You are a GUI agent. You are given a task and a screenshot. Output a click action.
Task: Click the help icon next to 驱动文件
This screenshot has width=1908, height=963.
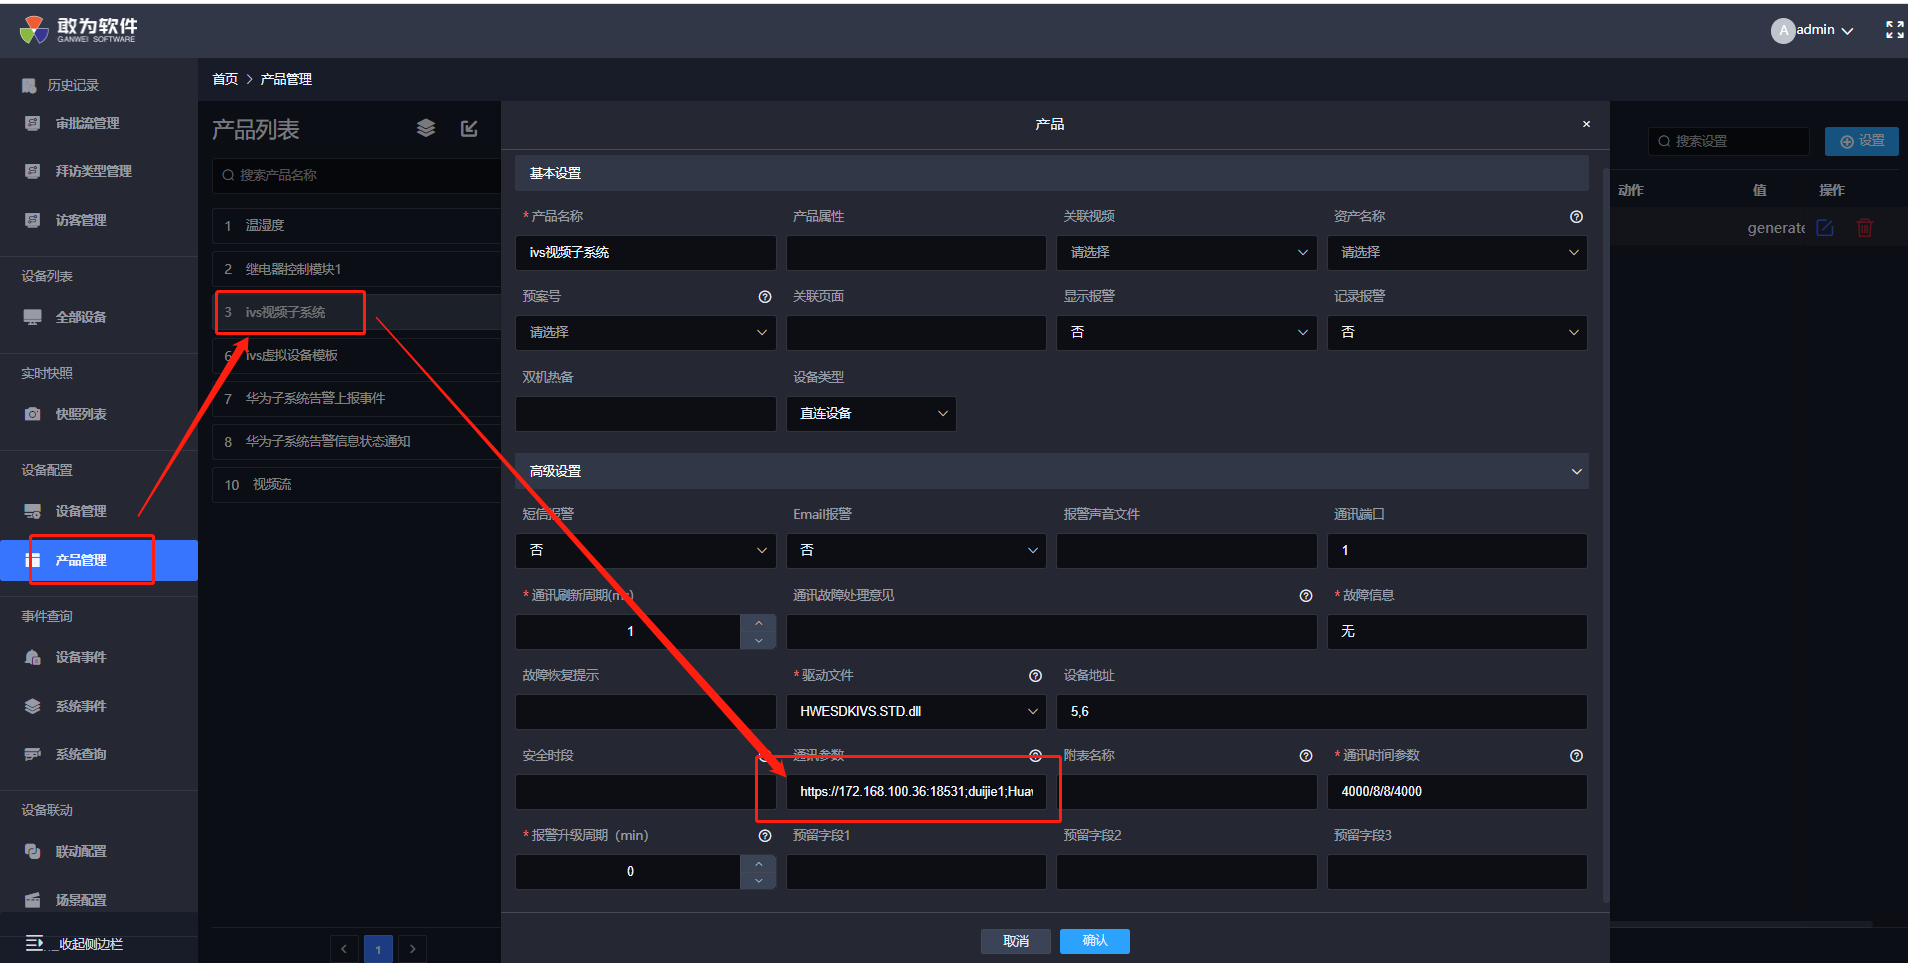1035,676
